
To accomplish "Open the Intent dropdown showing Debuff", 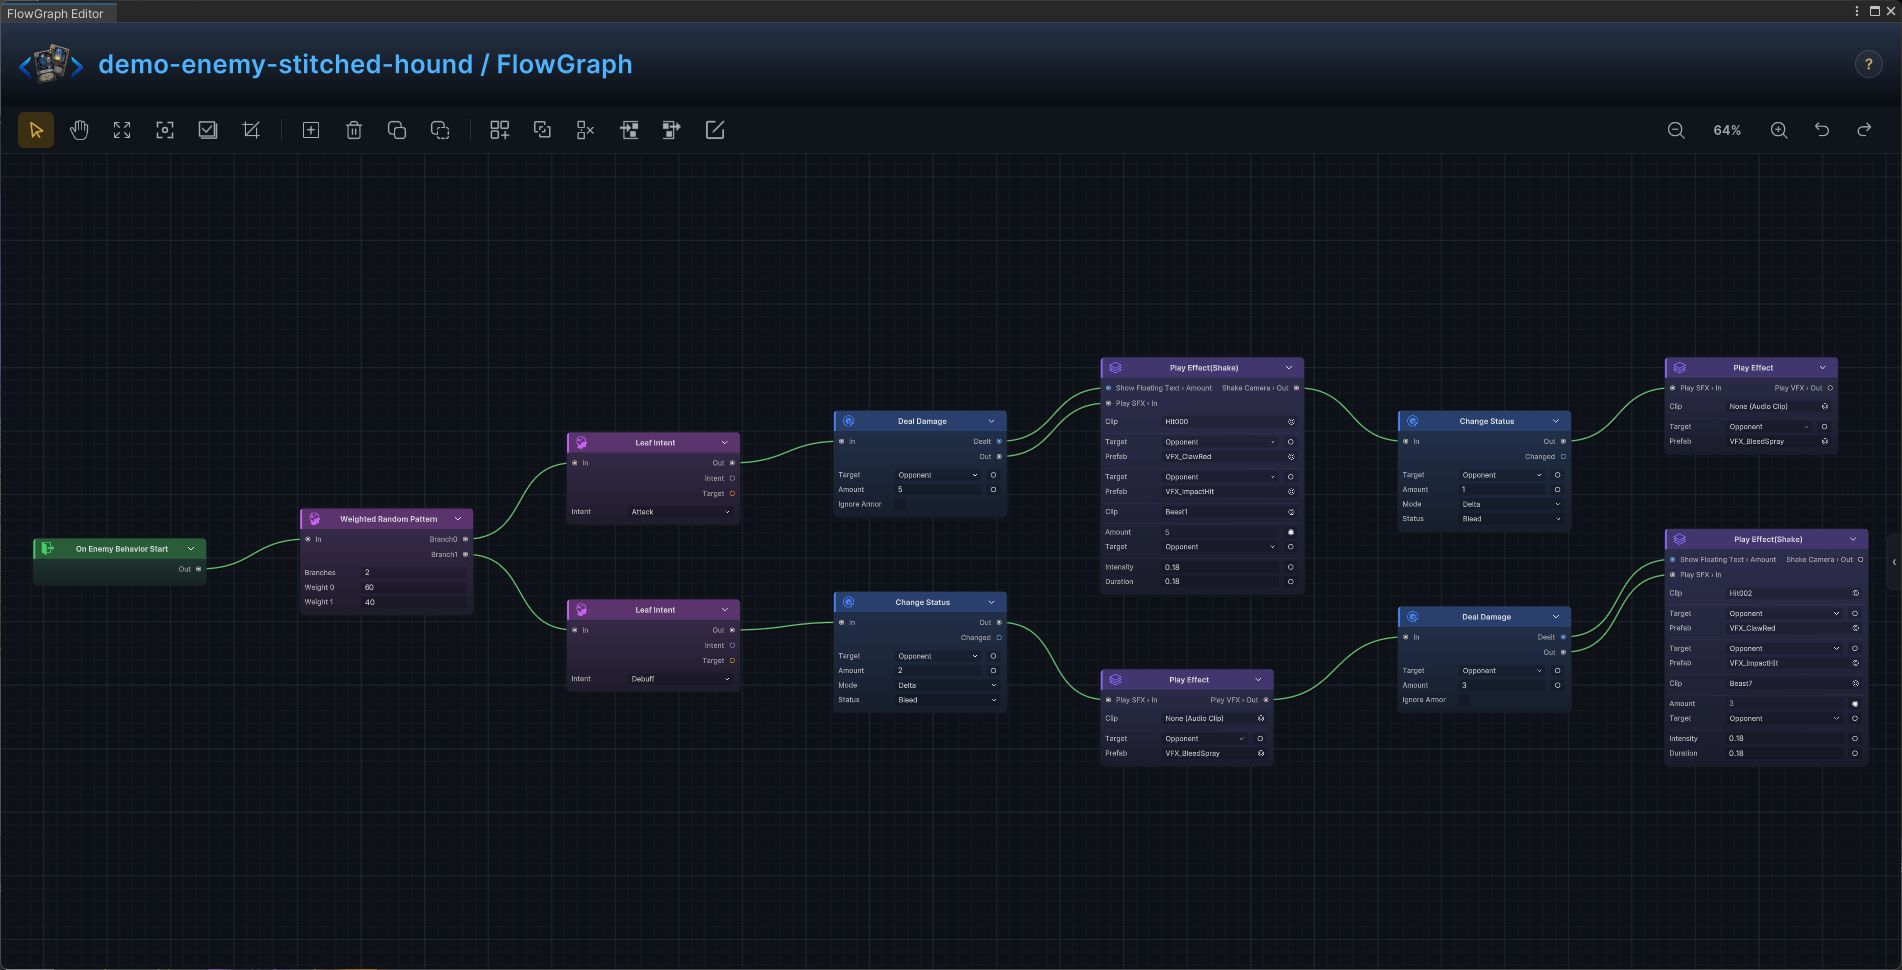I will click(x=681, y=679).
